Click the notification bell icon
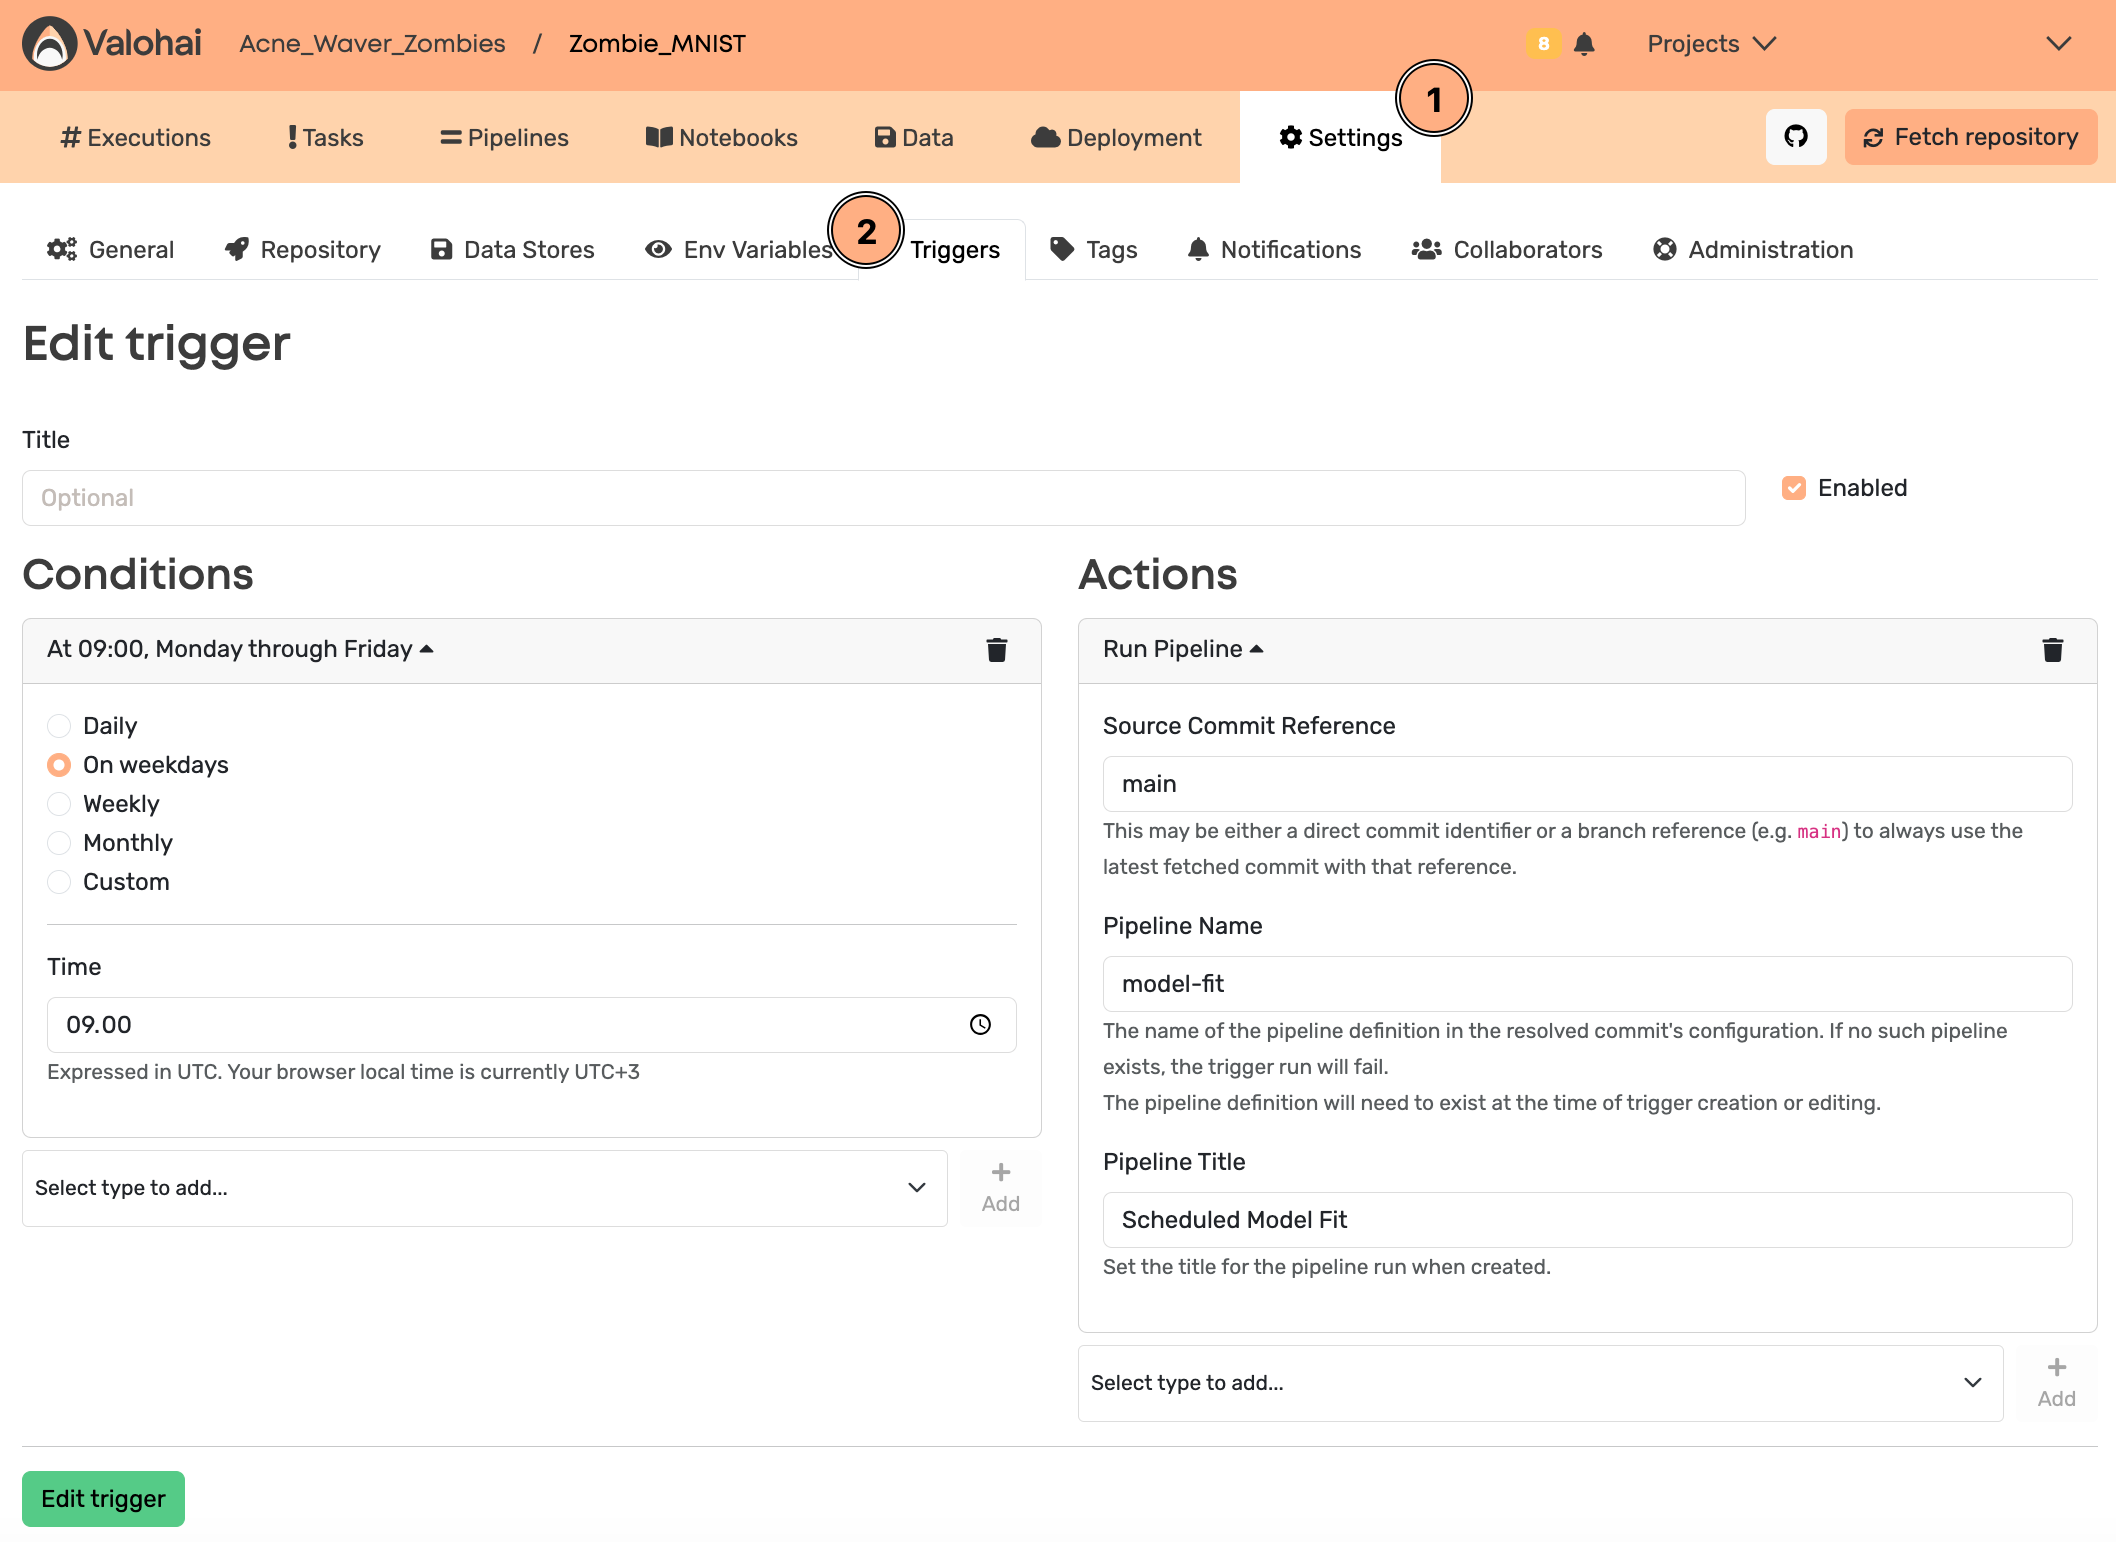The image size is (2116, 1542). pos(1584,44)
